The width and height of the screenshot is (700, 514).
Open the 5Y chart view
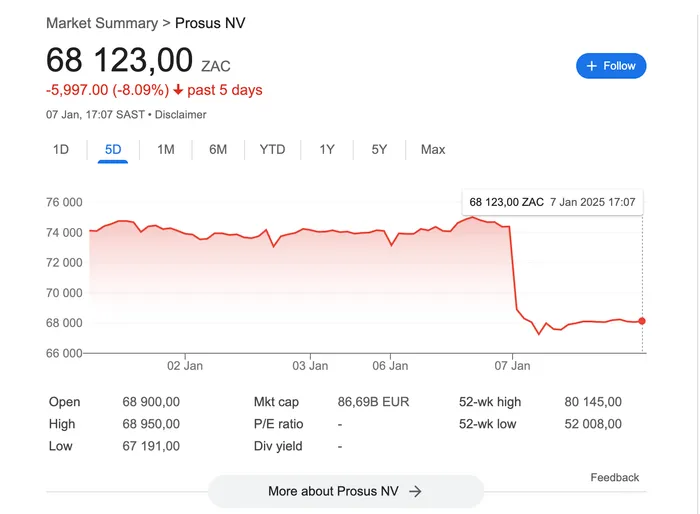379,150
